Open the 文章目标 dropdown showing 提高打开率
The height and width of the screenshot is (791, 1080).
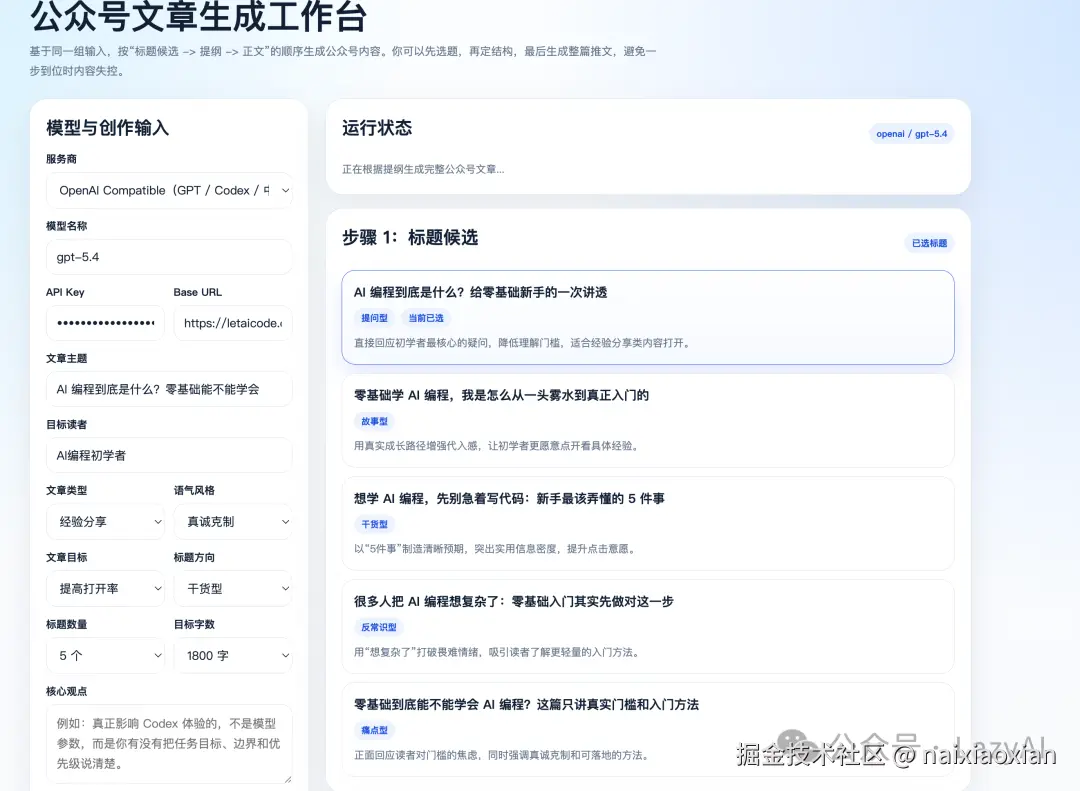click(105, 588)
